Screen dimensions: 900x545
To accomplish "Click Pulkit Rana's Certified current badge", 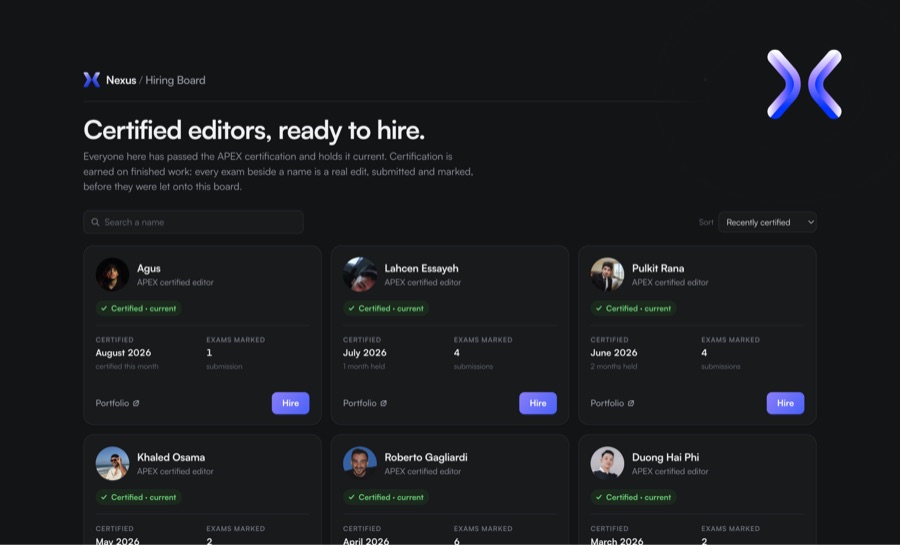I will (633, 309).
